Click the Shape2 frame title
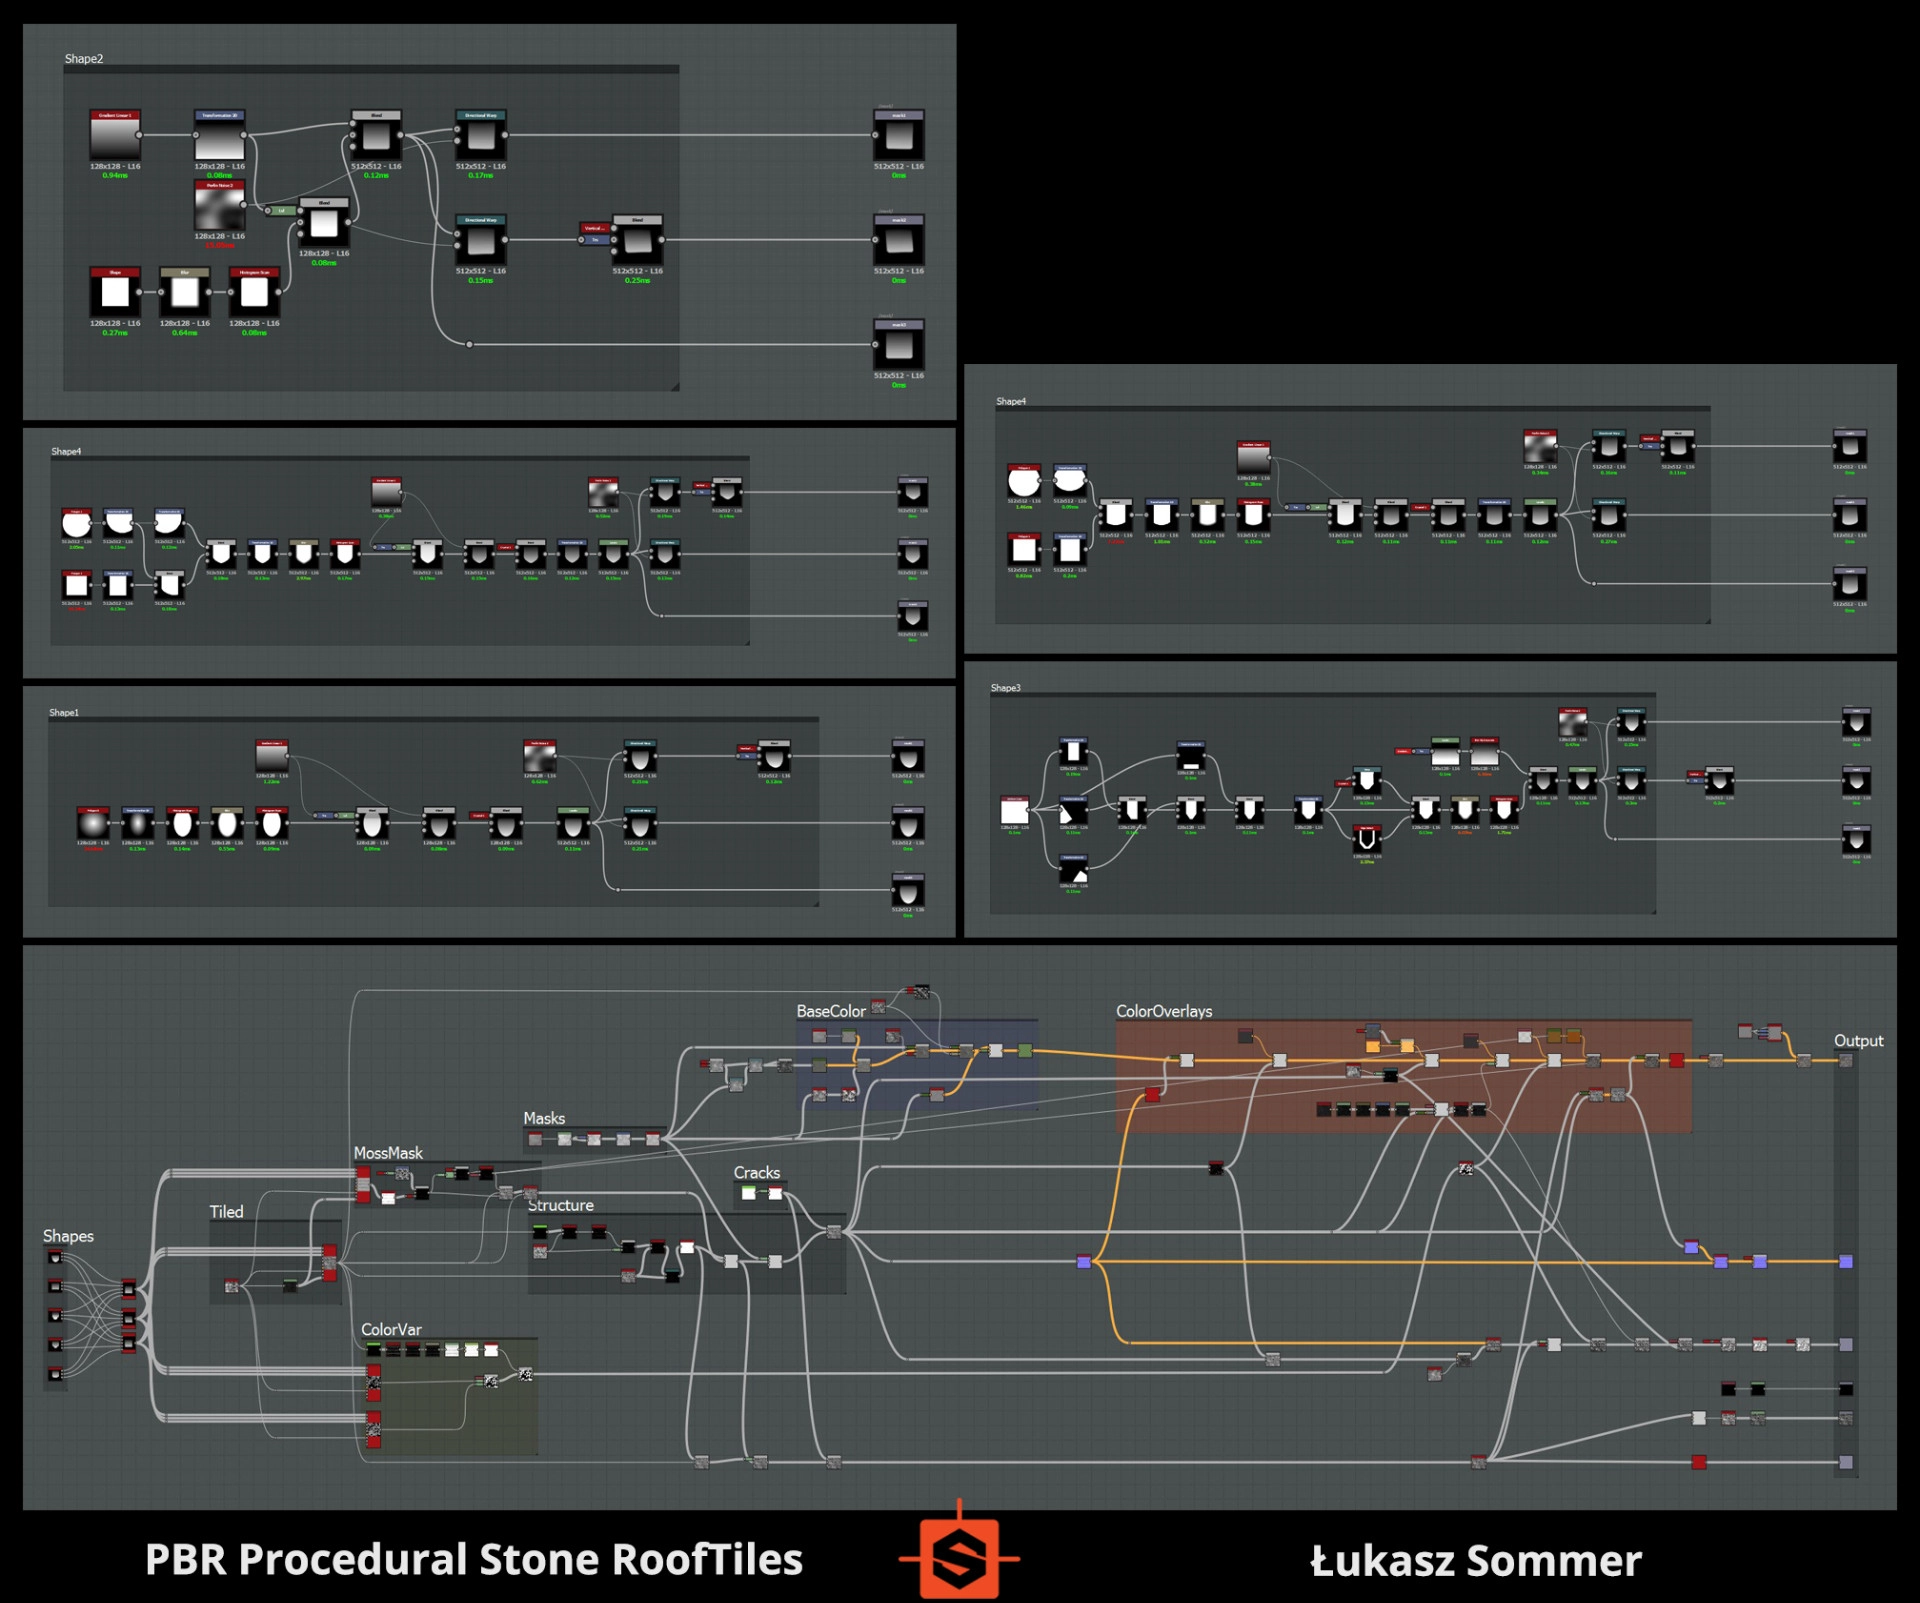The image size is (1920, 1603). [x=84, y=59]
